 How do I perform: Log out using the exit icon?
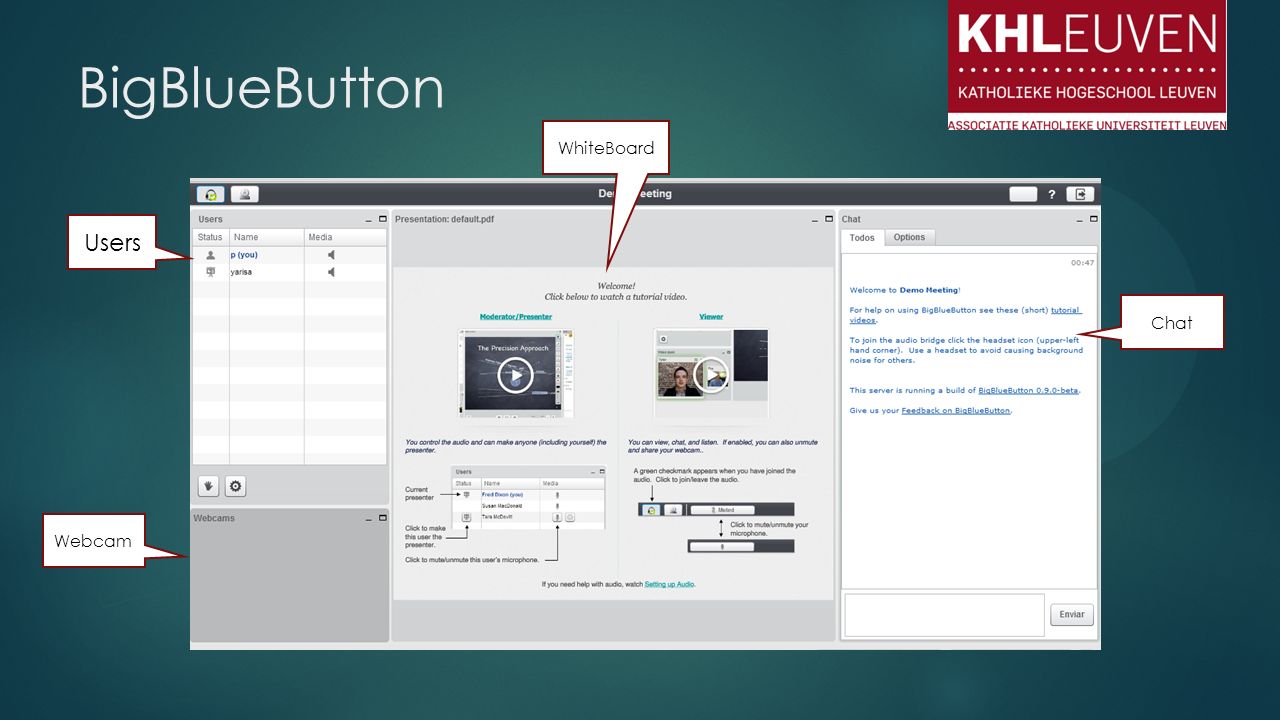(x=1080, y=194)
